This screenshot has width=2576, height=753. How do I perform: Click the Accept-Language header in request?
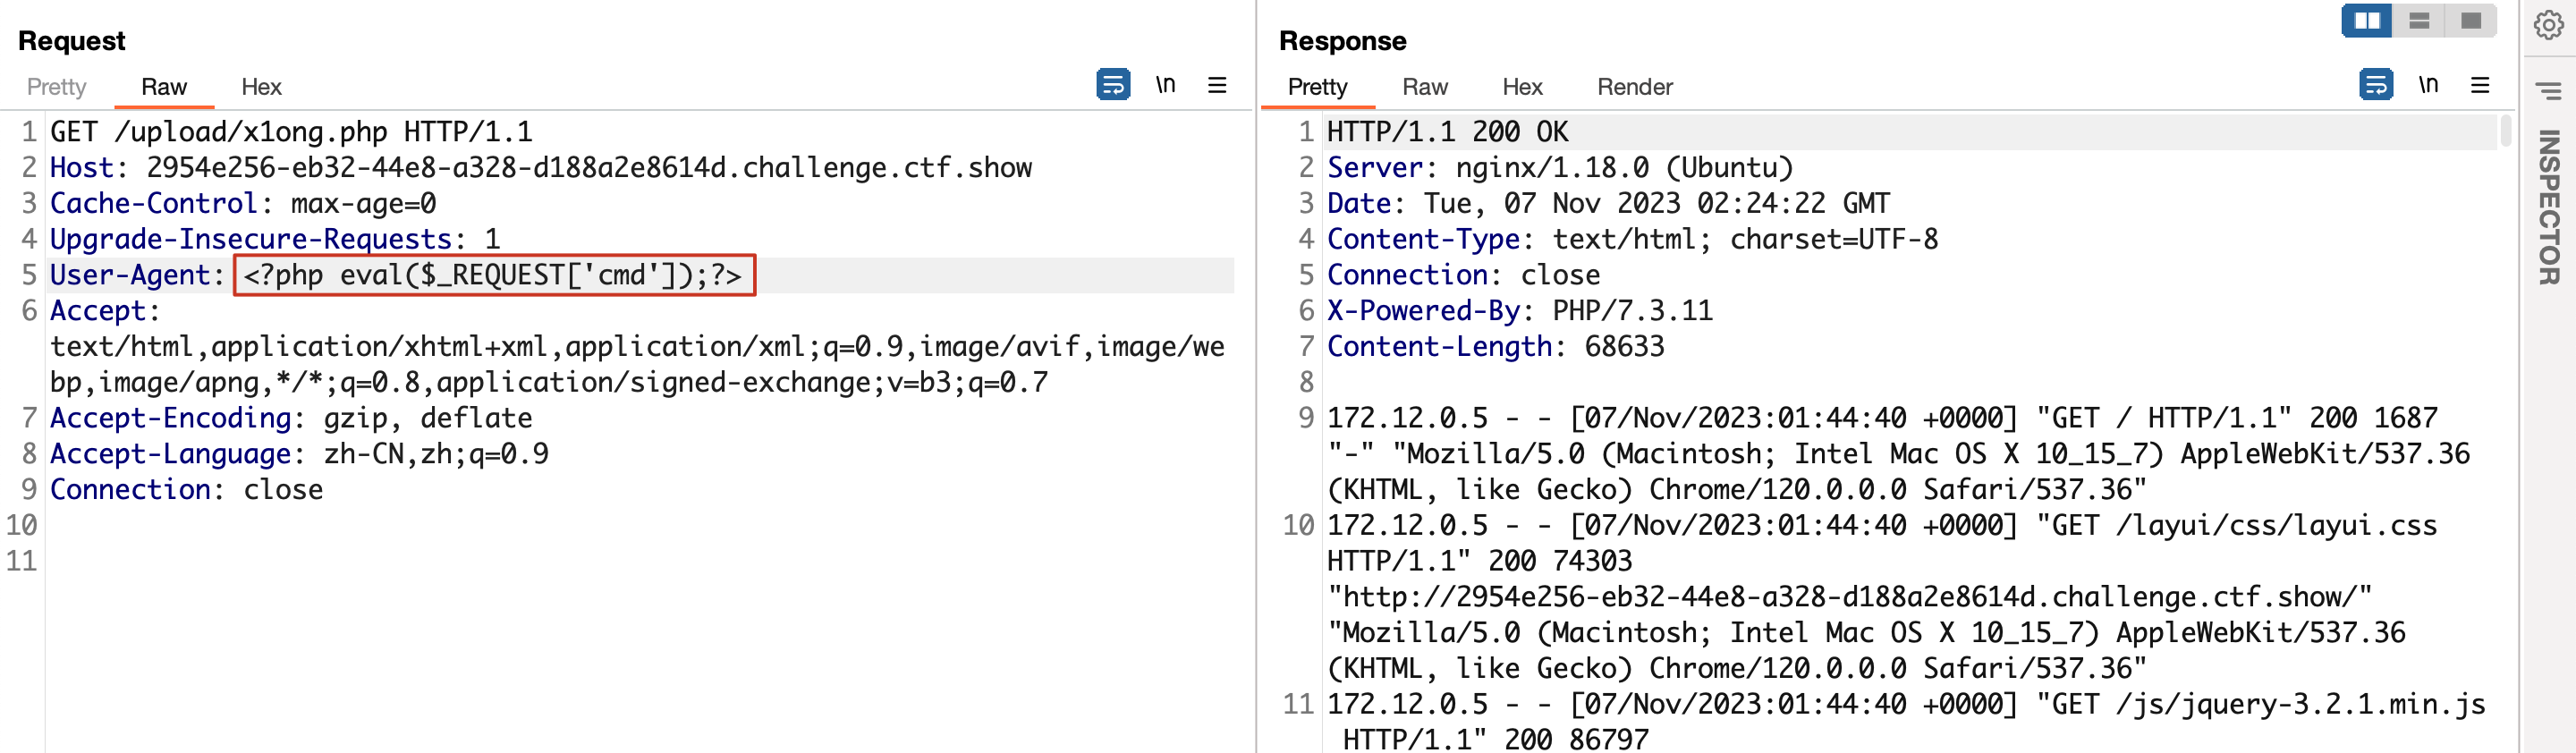299,454
